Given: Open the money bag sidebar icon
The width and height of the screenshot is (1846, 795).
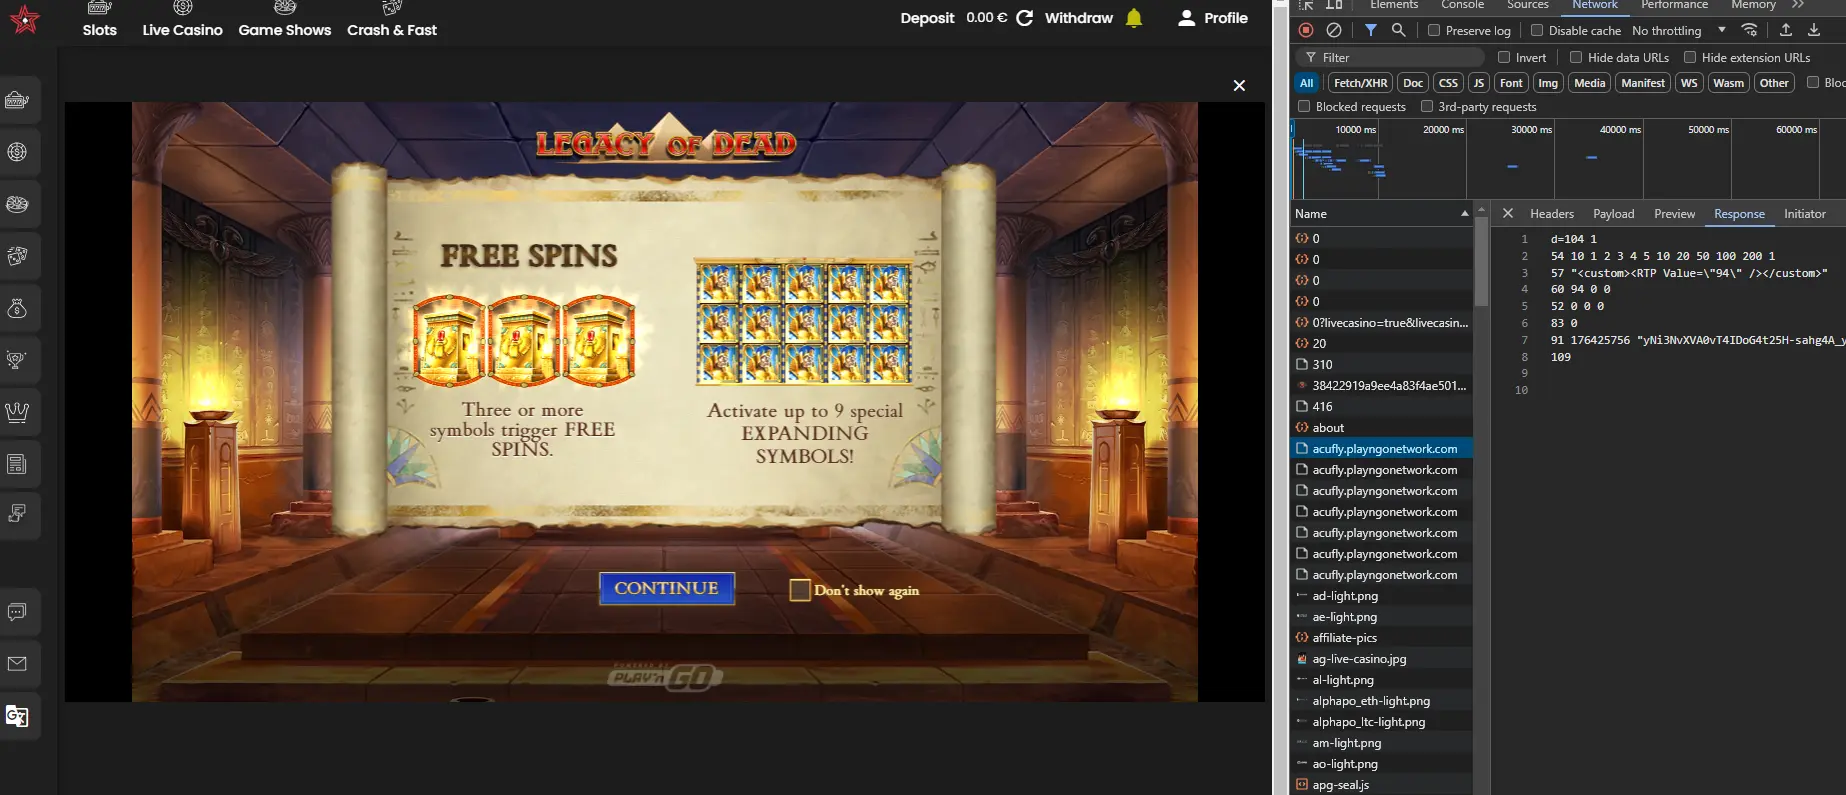Looking at the screenshot, I should click(x=17, y=308).
